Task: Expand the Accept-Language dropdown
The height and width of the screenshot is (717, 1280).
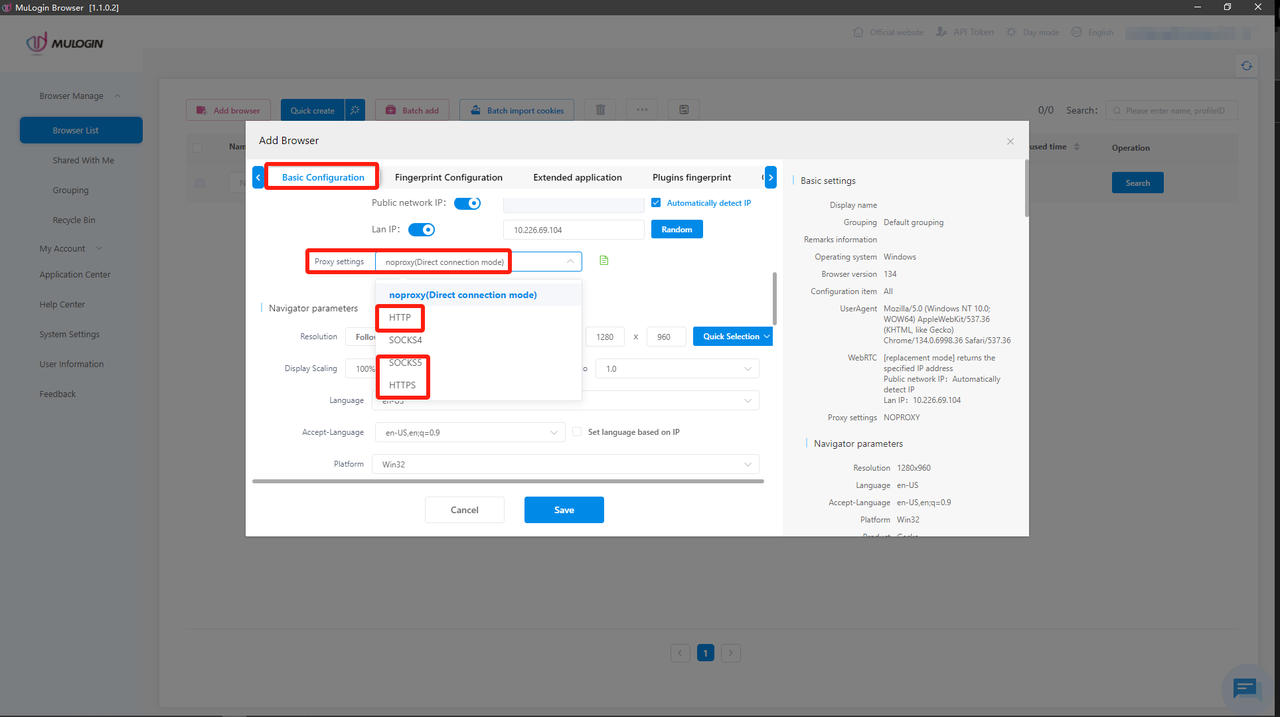Action: tap(469, 432)
